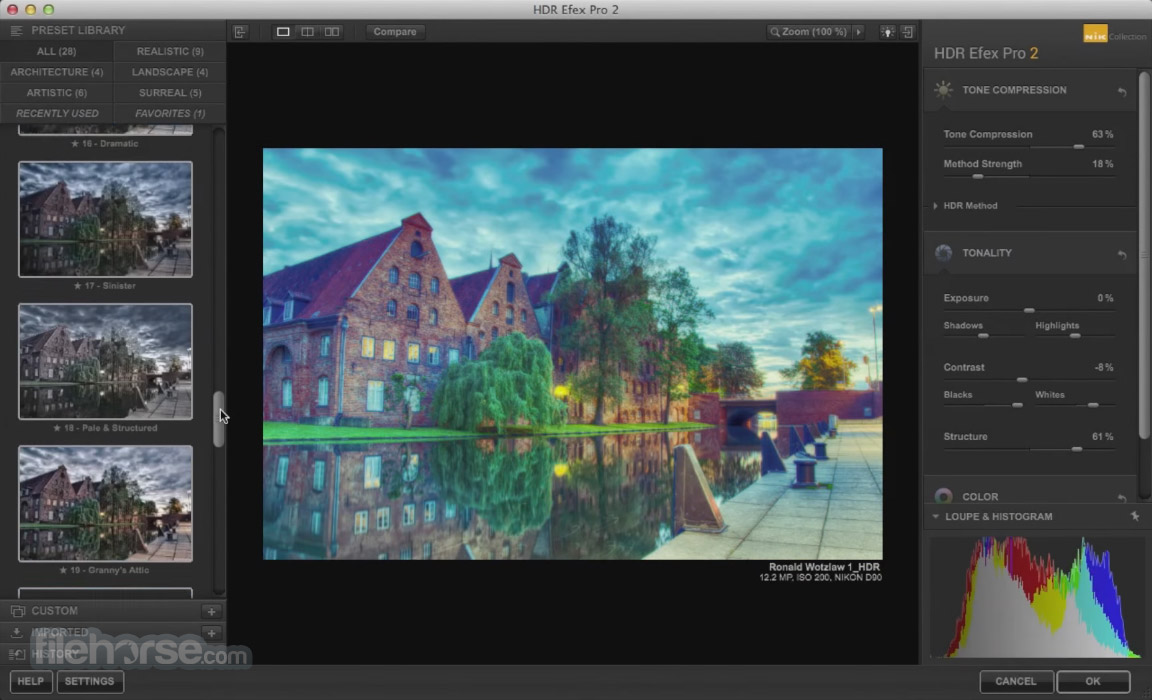
Task: Favorite the 19 - Granny's Attic star
Action: point(63,570)
